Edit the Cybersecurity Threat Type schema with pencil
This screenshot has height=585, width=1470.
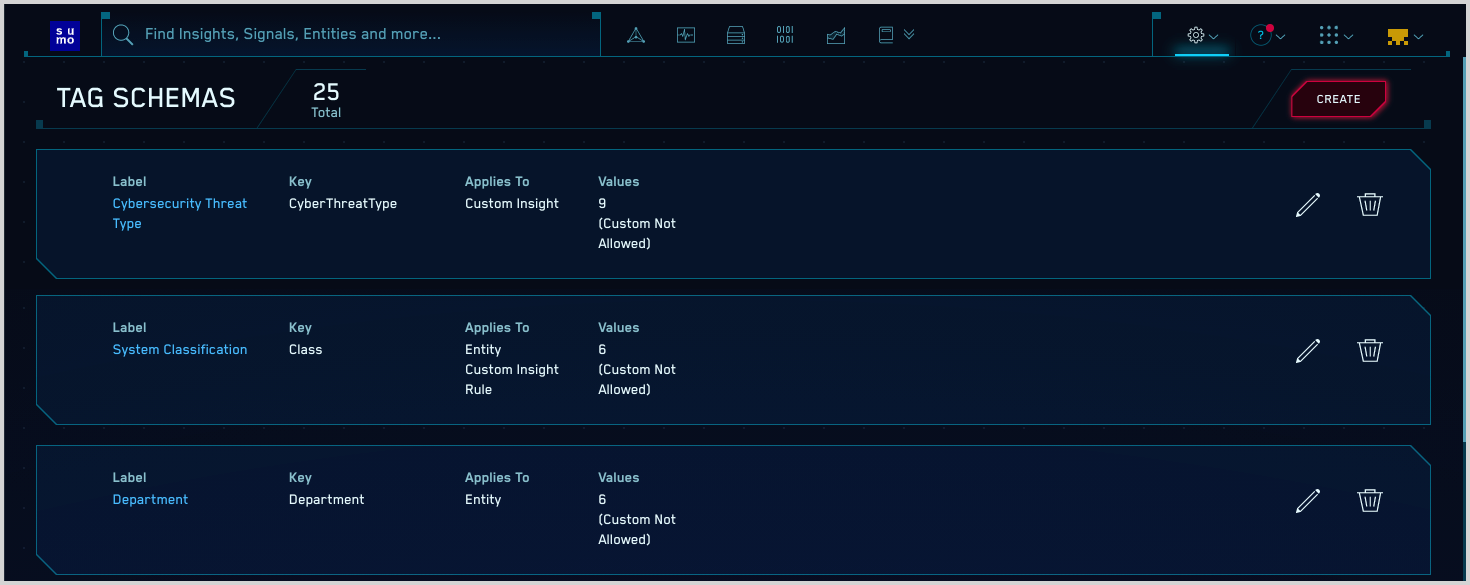point(1307,205)
